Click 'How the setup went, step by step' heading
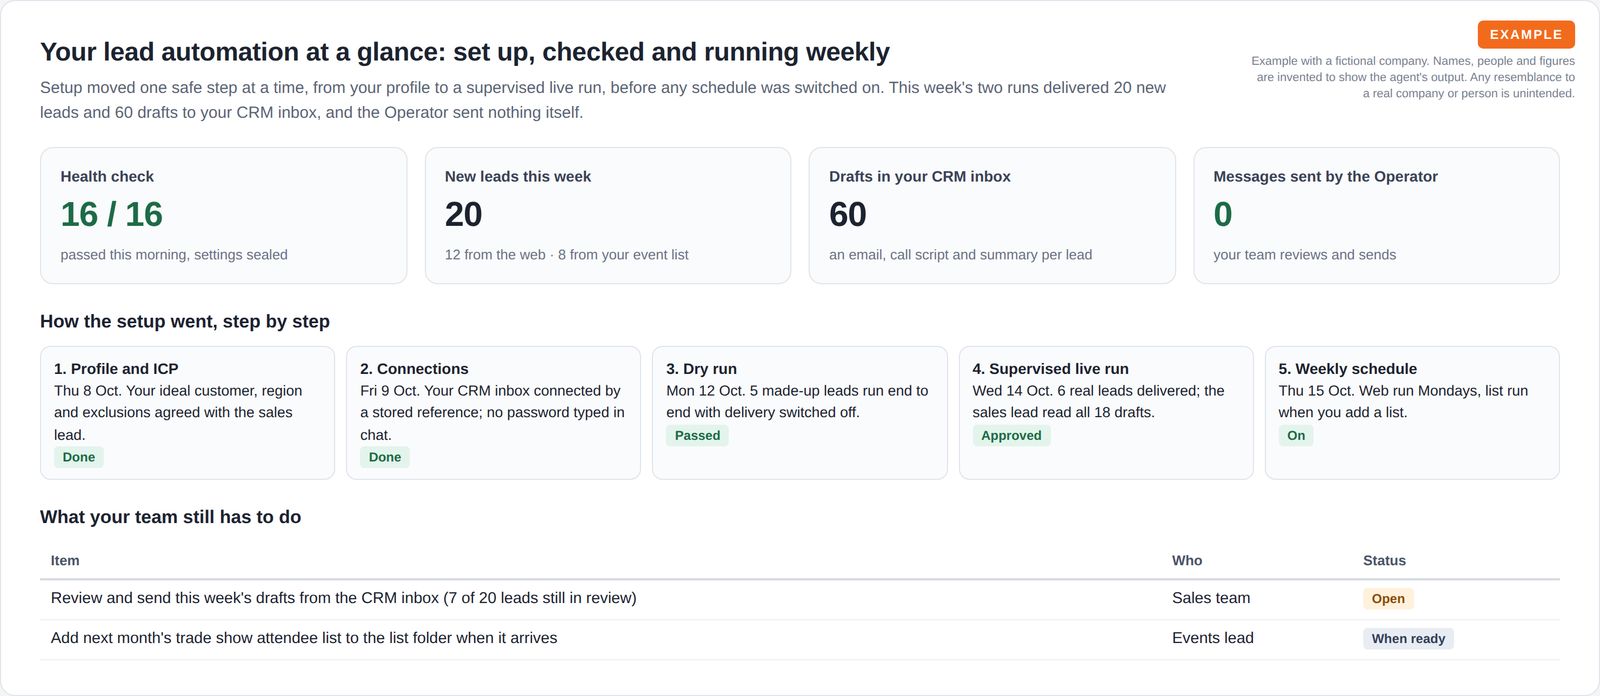 click(x=185, y=321)
